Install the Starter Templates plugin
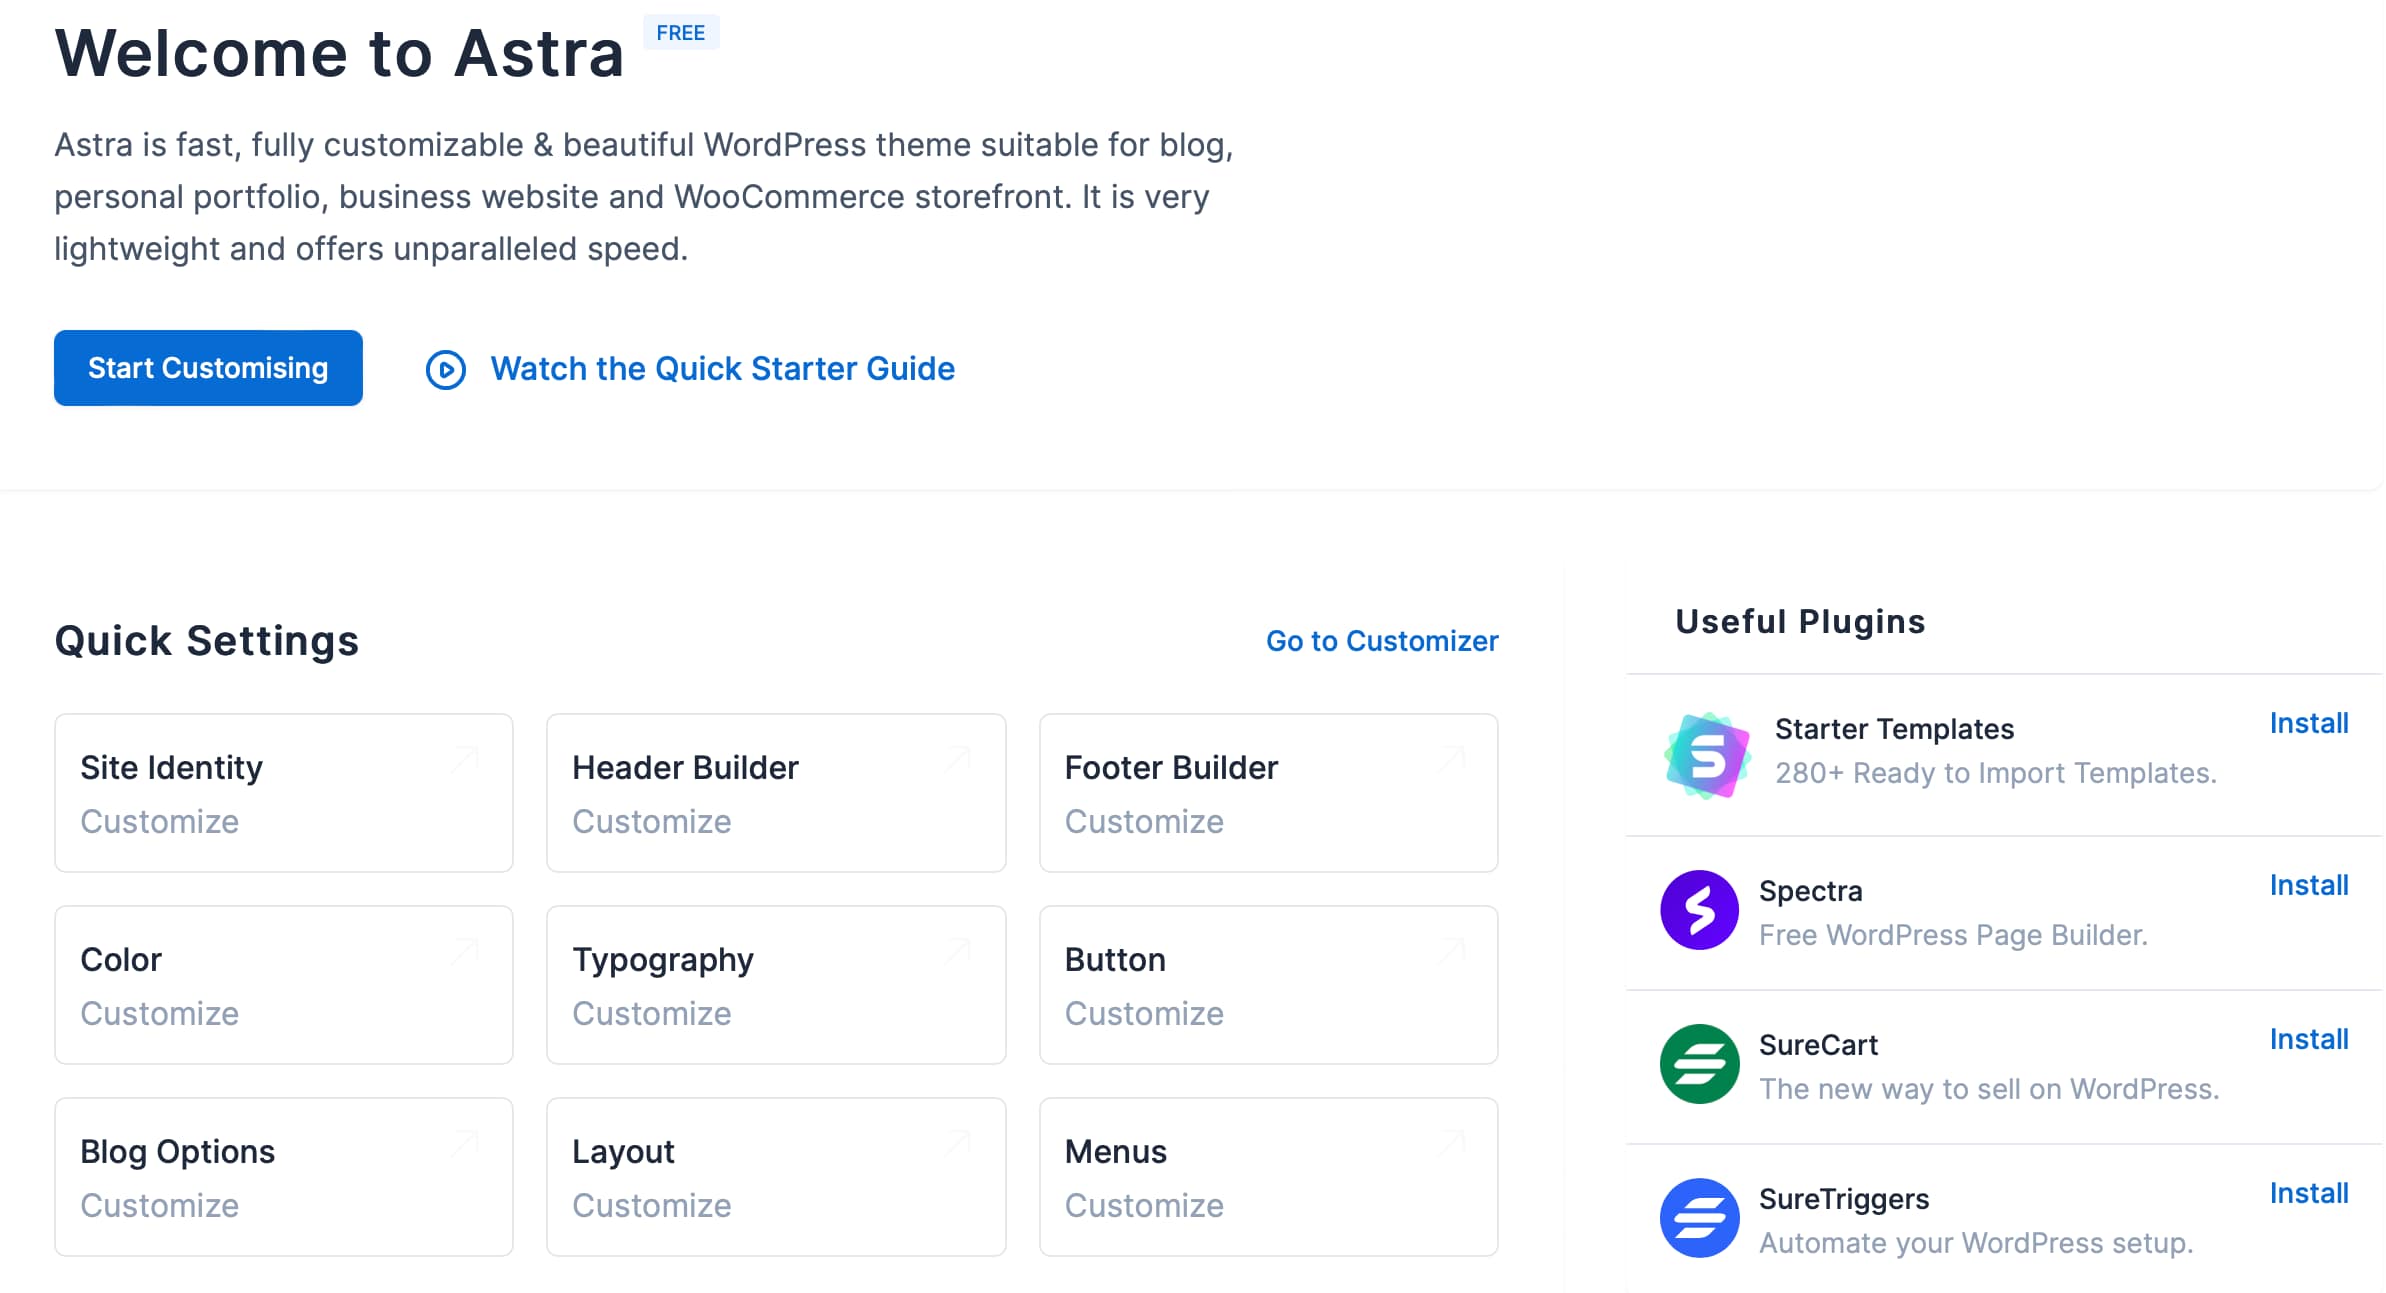This screenshot has height=1293, width=2386. tap(2309, 723)
